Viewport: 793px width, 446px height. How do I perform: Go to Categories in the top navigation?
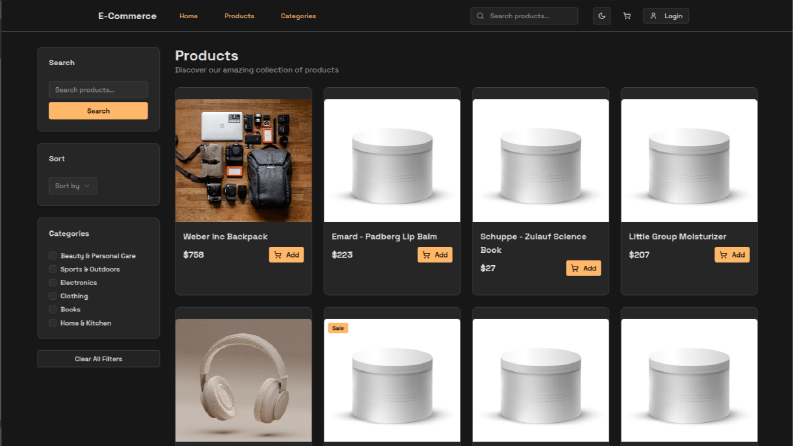298,16
